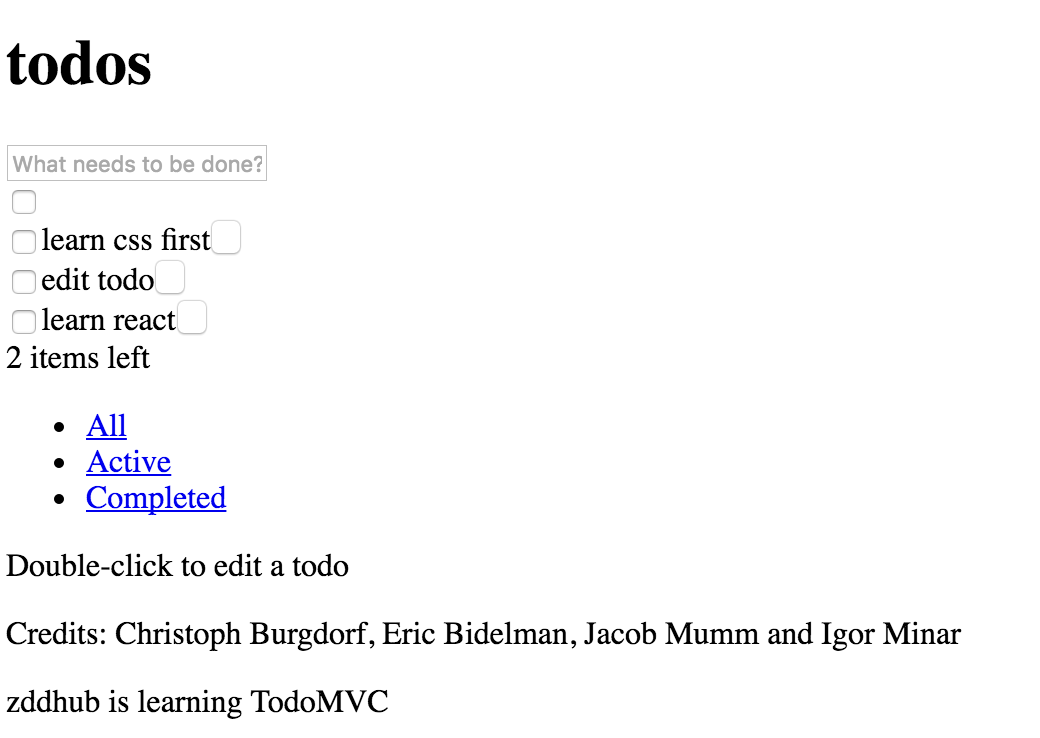Click the delete box after 'learn react'

192,317
